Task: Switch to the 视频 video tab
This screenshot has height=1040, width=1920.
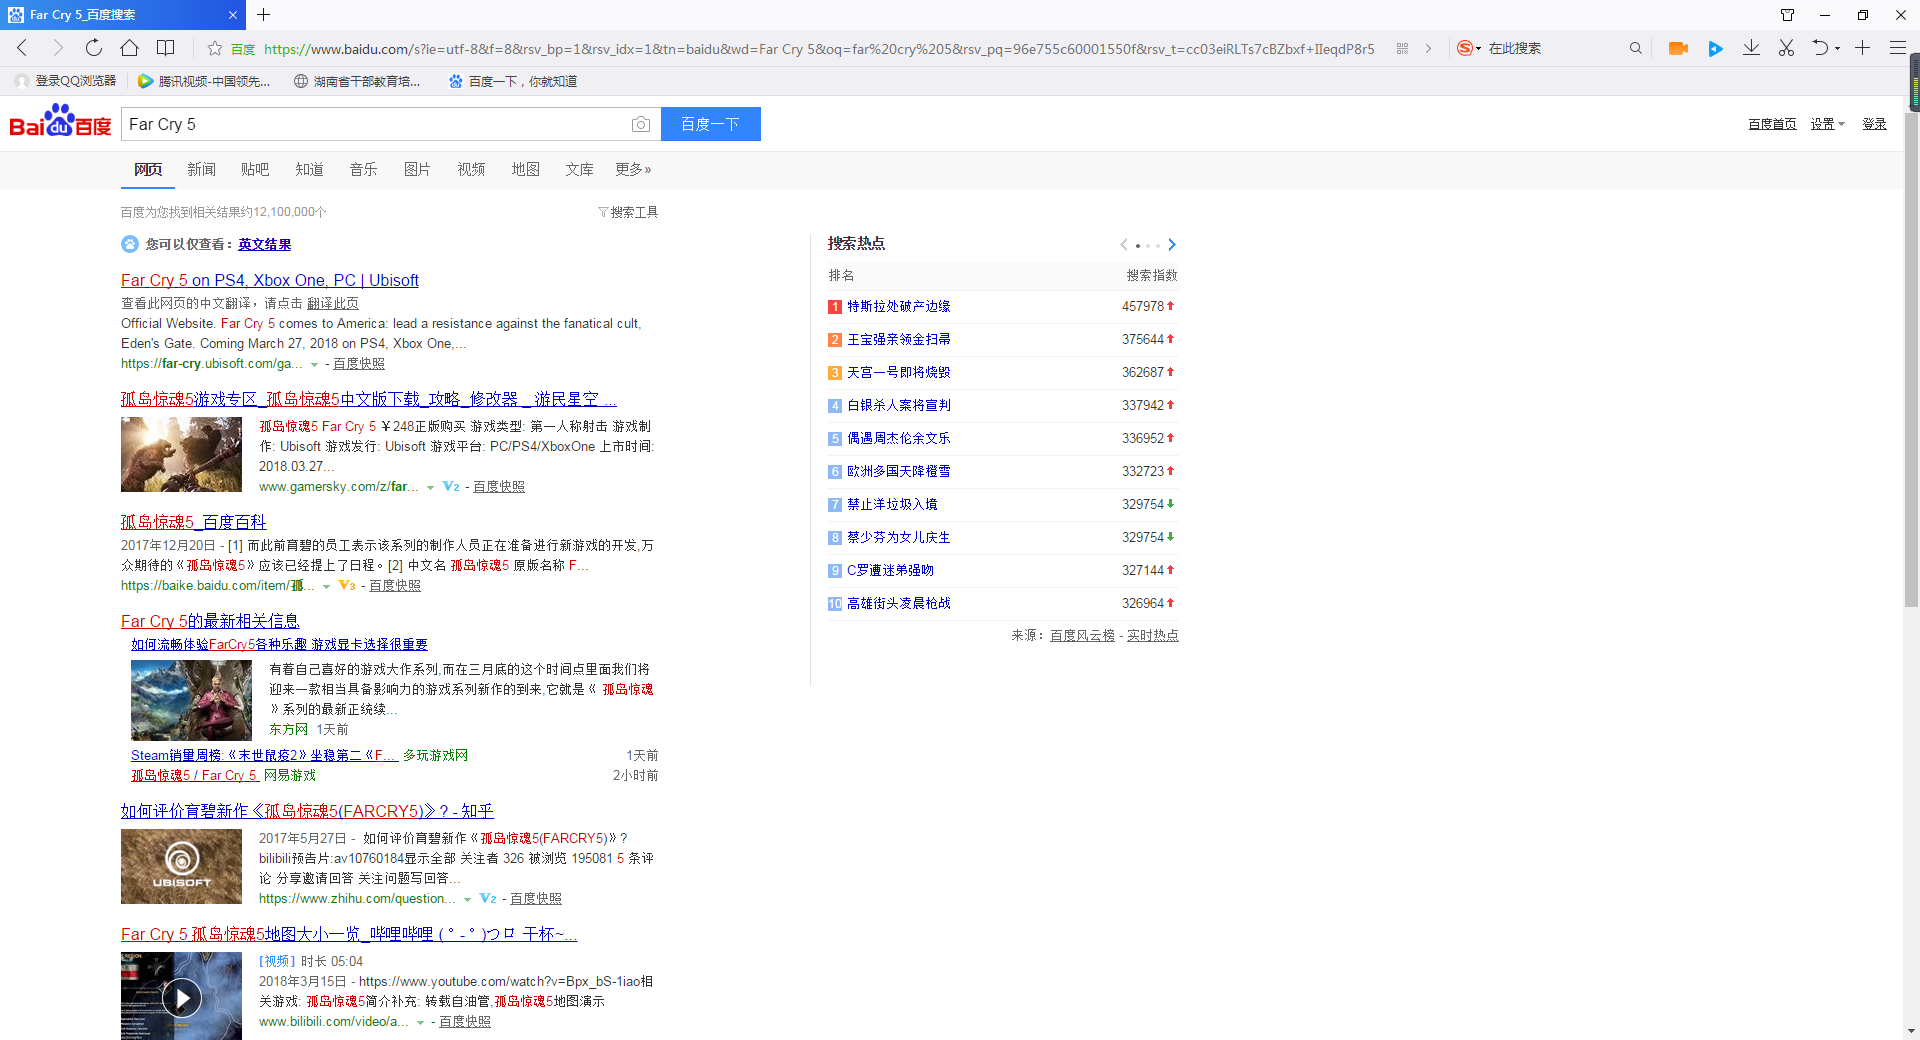Action: coord(471,169)
